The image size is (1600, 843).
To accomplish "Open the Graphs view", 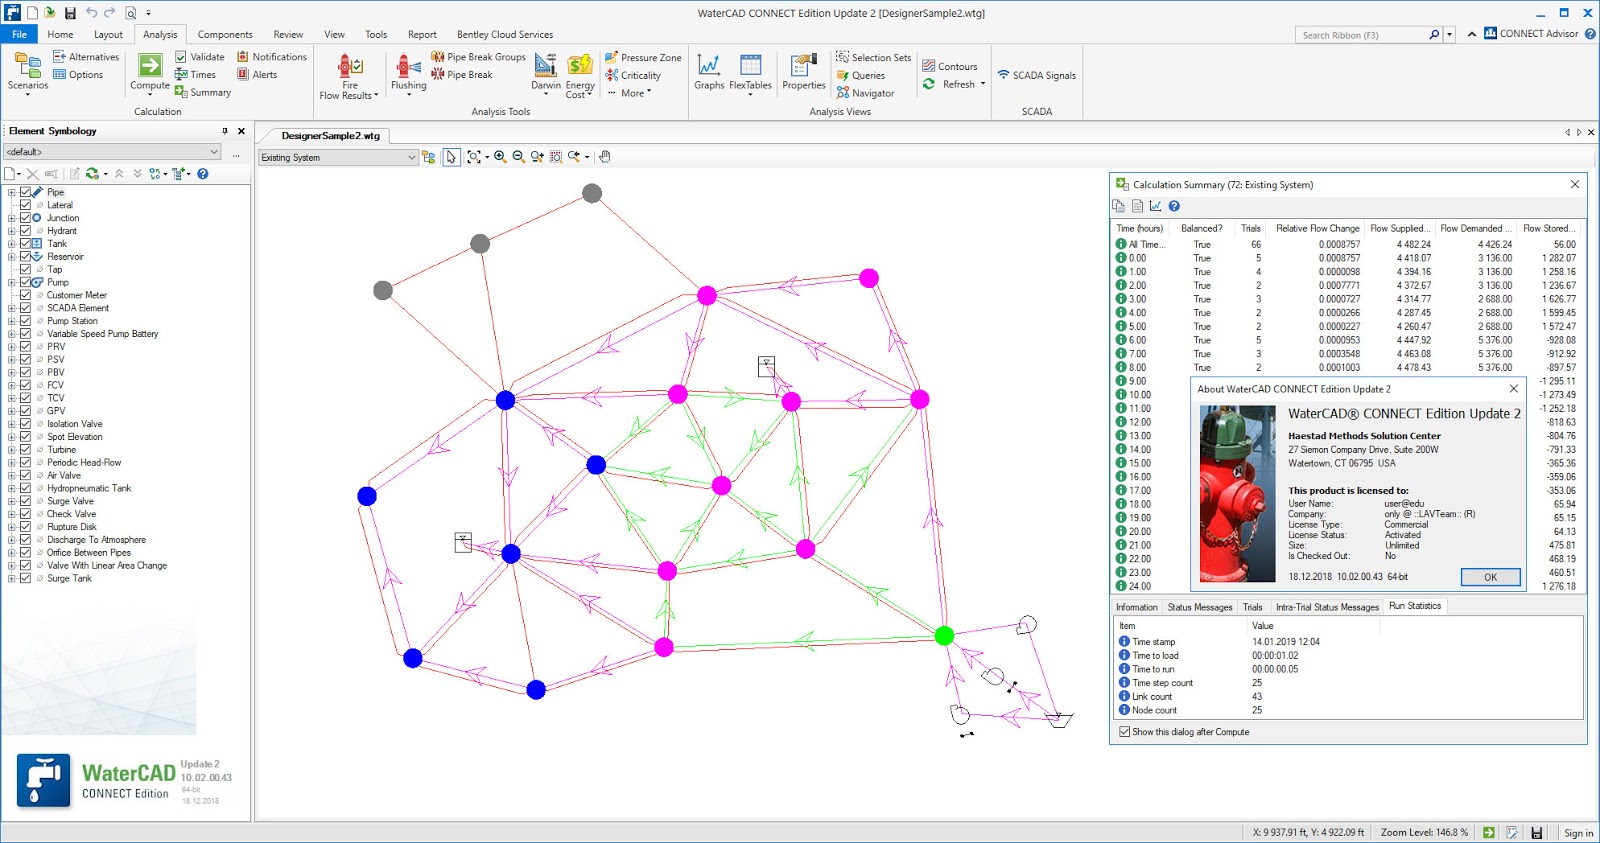I will pos(709,72).
